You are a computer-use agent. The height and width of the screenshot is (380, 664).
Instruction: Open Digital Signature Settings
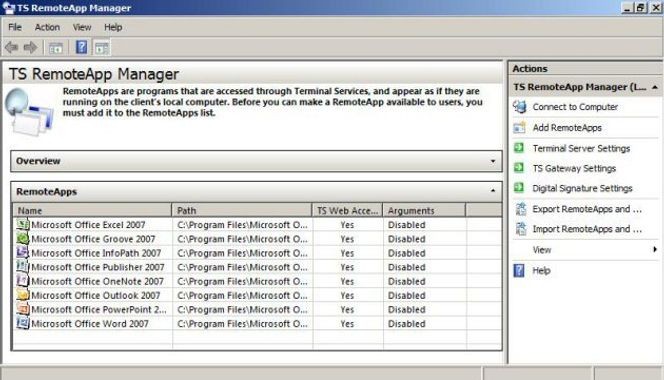click(582, 188)
